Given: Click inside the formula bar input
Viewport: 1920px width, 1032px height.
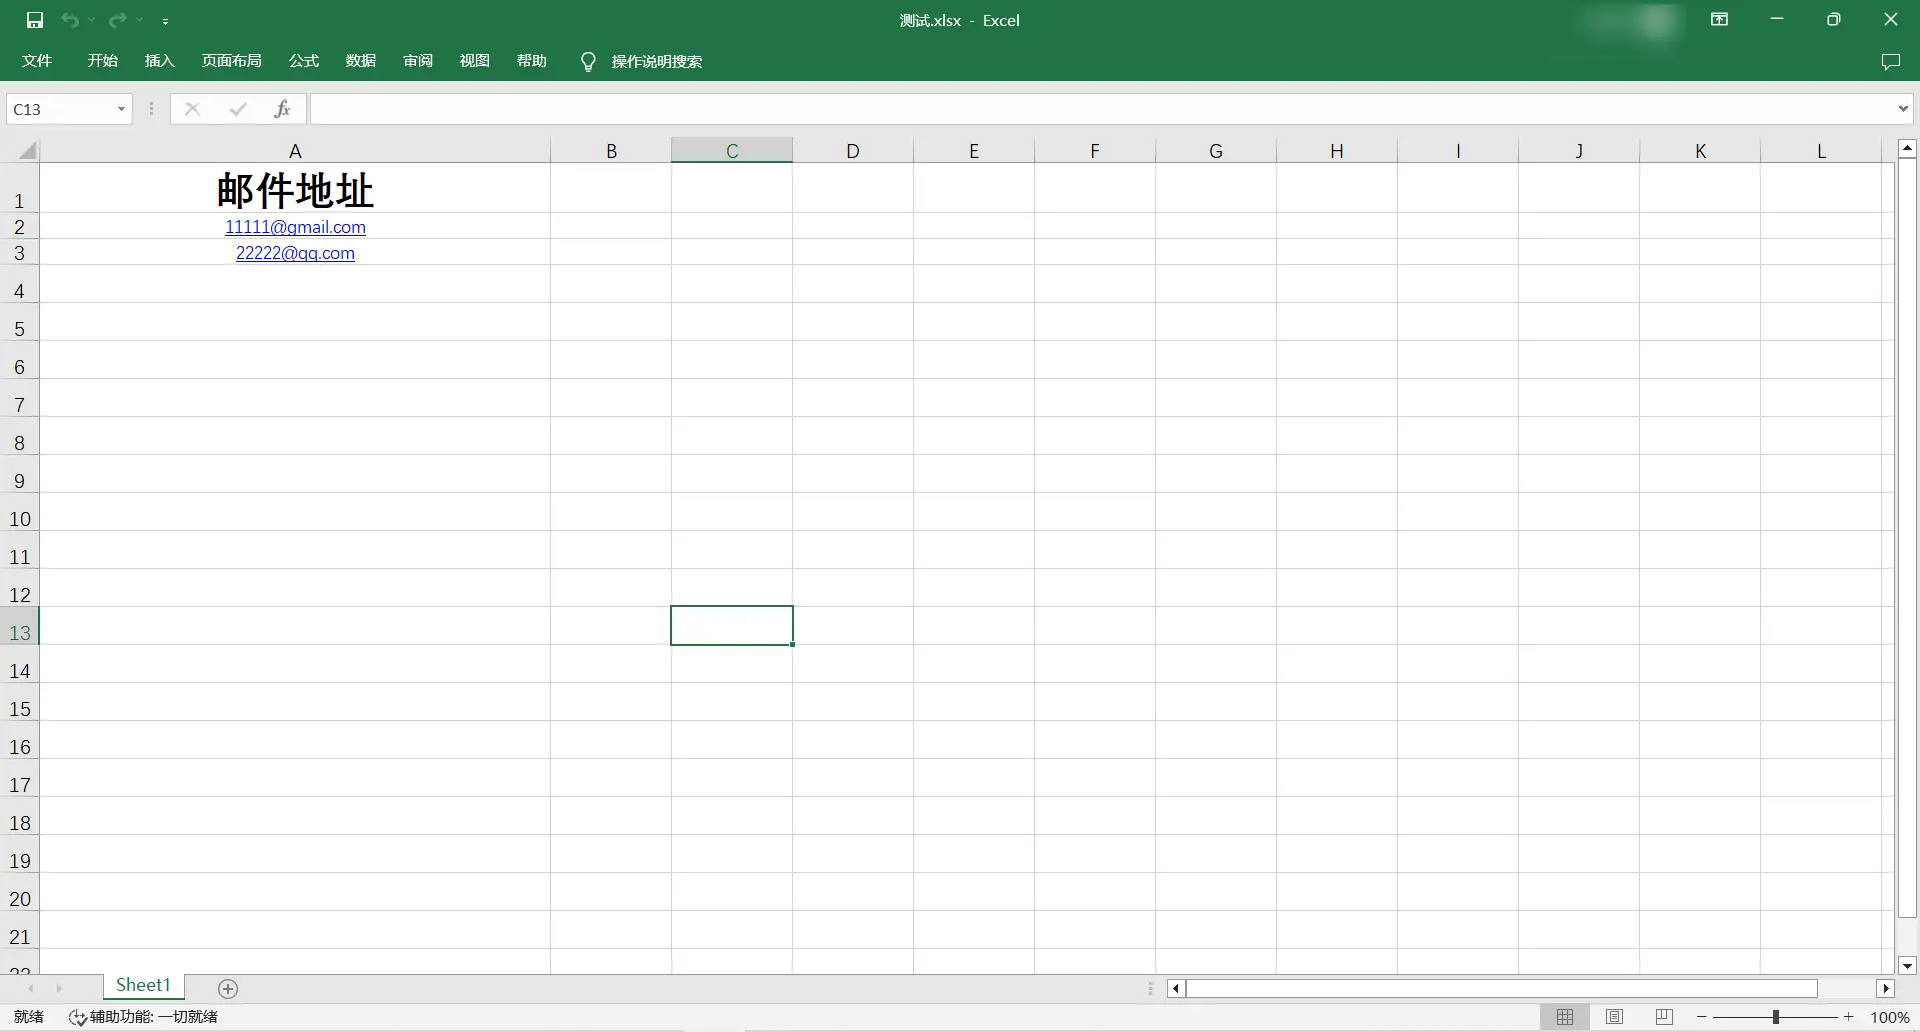Looking at the screenshot, I should click(x=1102, y=109).
